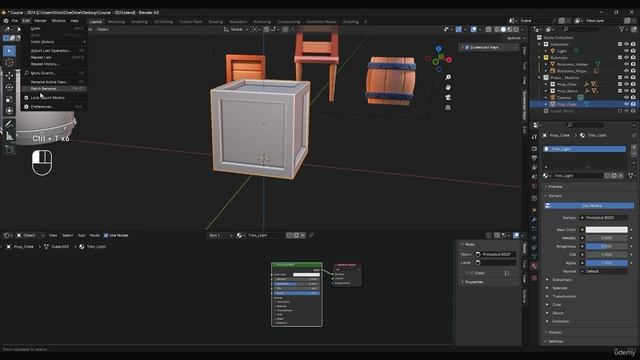Viewport: 640px width, 360px height.
Task: Click the Alpha slider
Action: point(606,263)
